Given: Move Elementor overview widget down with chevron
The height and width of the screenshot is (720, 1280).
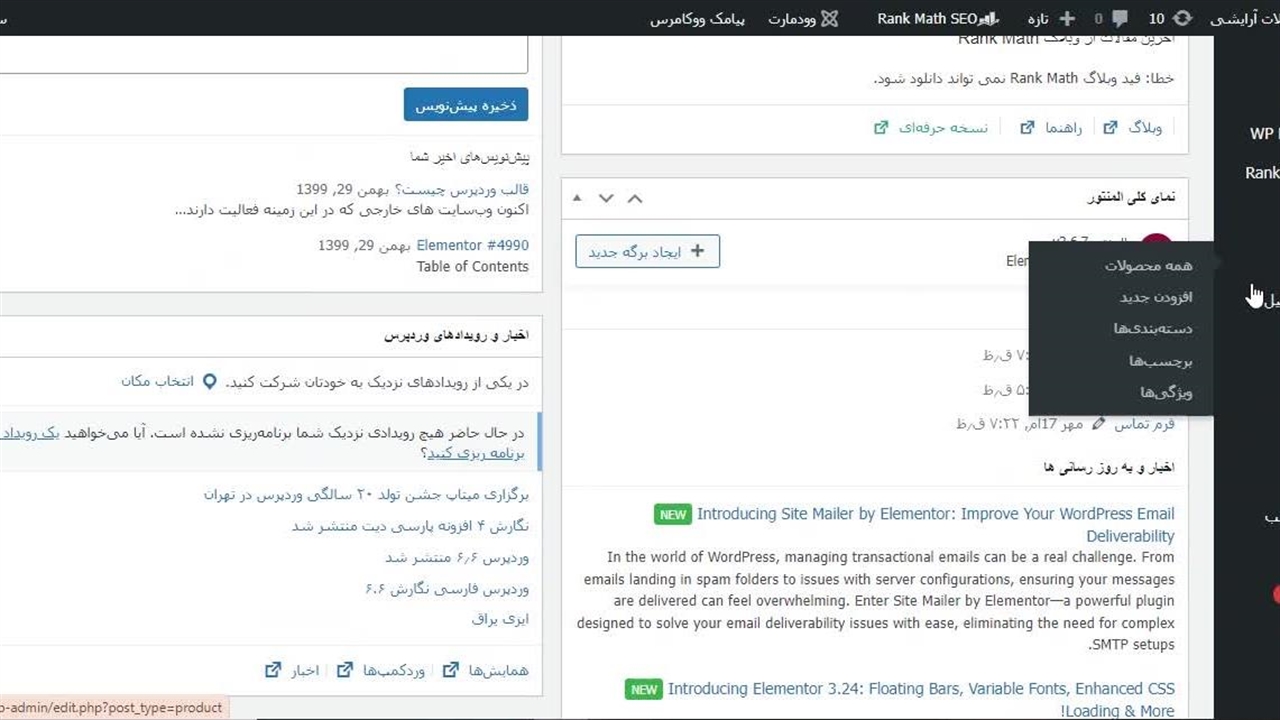Looking at the screenshot, I should pos(606,198).
